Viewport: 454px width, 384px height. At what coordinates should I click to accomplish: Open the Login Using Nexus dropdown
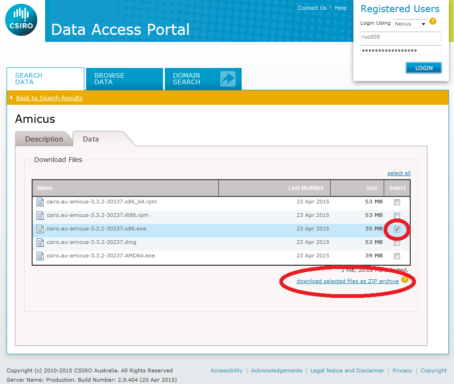click(x=410, y=24)
